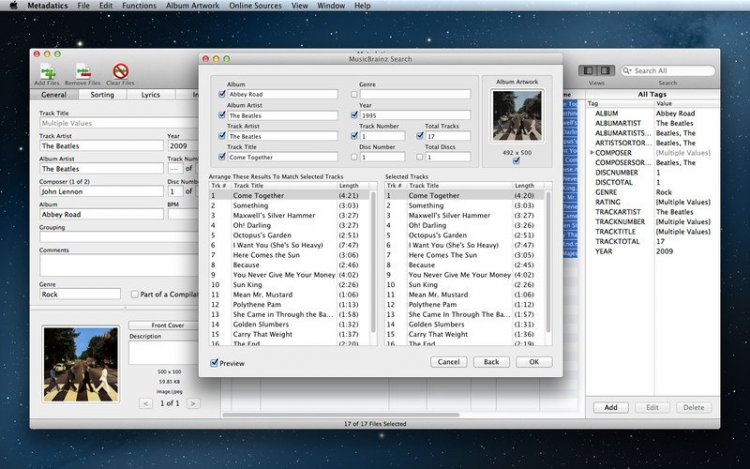Screen dimensions: 750x469
Task: Go to next artwork with right arrow
Action: click(x=193, y=403)
